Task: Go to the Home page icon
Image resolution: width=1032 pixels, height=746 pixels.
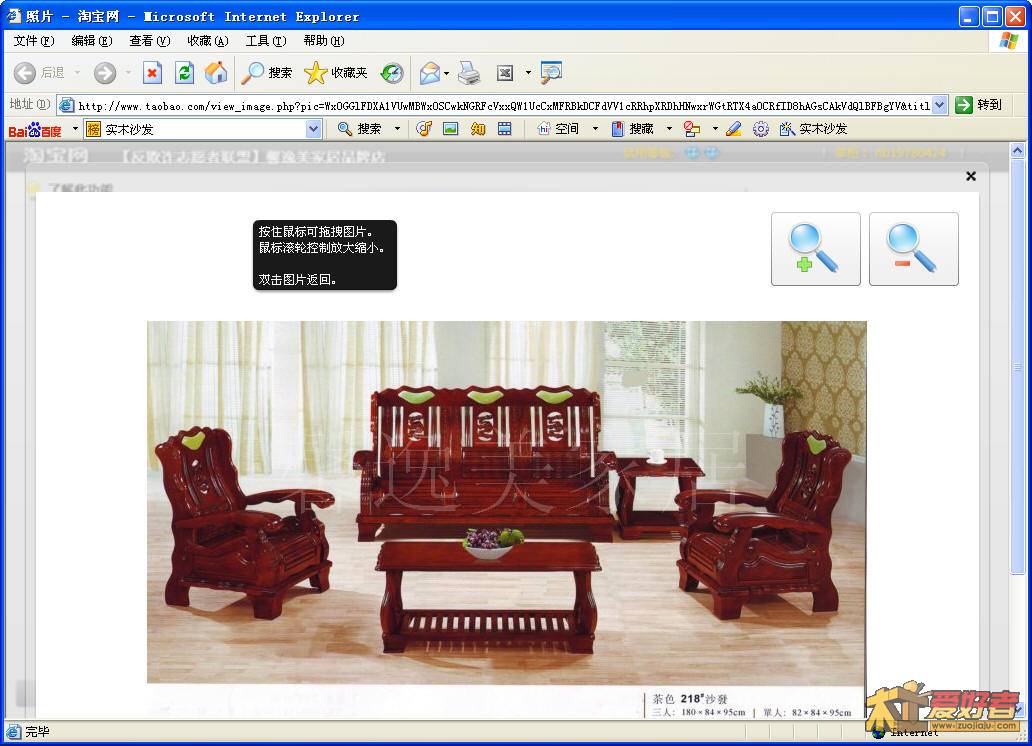Action: tap(216, 73)
